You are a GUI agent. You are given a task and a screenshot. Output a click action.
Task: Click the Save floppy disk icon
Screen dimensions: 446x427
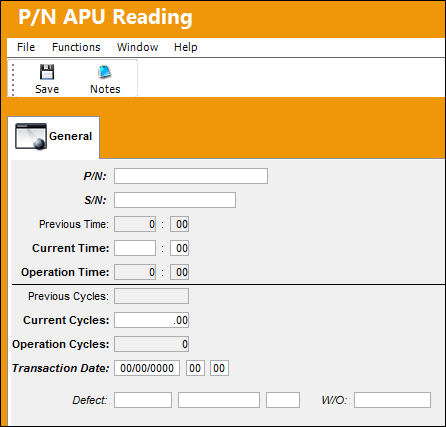pyautogui.click(x=47, y=71)
